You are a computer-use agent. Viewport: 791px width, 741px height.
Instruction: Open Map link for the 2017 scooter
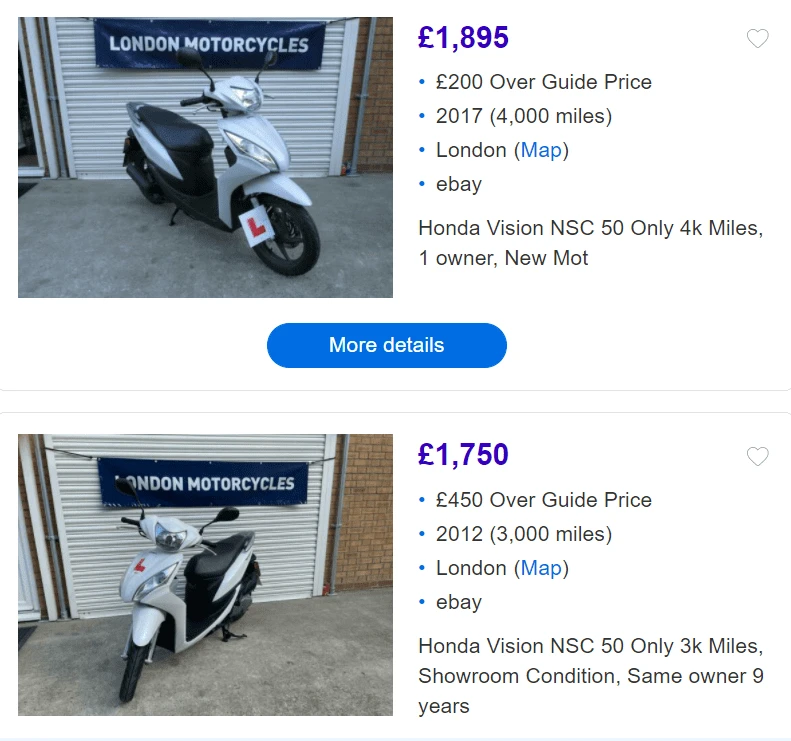[x=541, y=150]
